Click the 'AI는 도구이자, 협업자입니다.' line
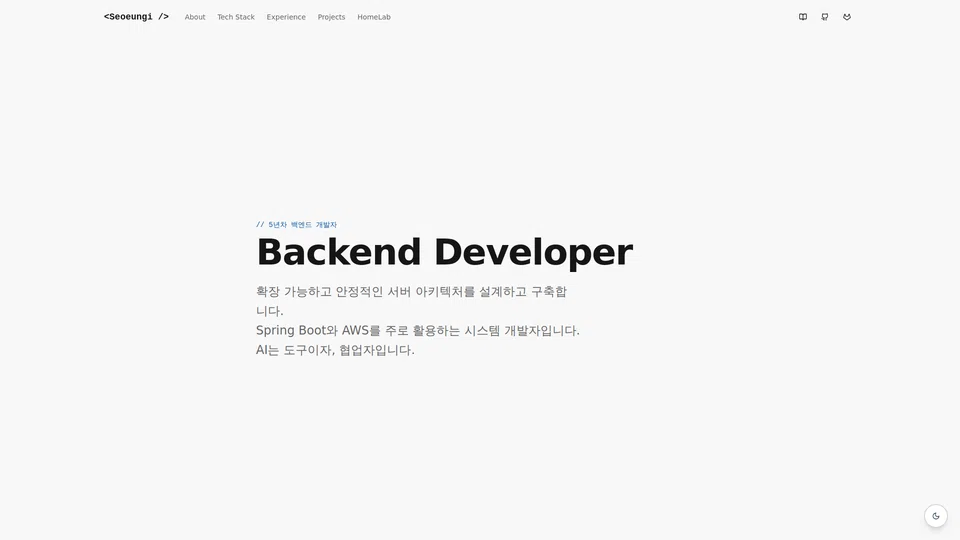 (x=336, y=350)
